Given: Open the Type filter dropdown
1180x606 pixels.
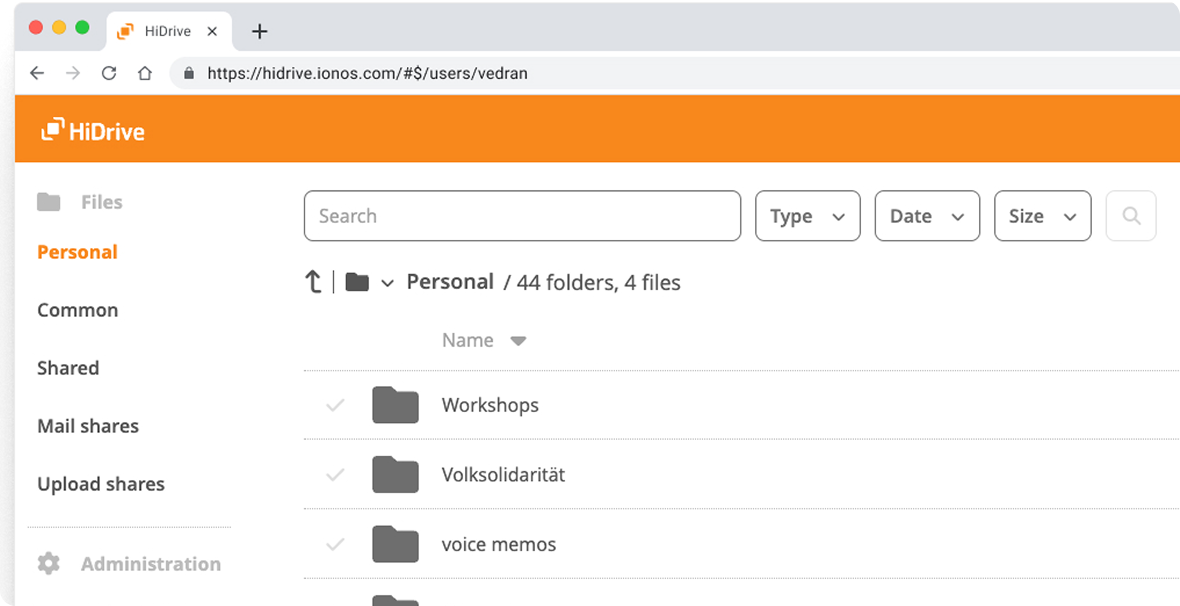Looking at the screenshot, I should 807,216.
